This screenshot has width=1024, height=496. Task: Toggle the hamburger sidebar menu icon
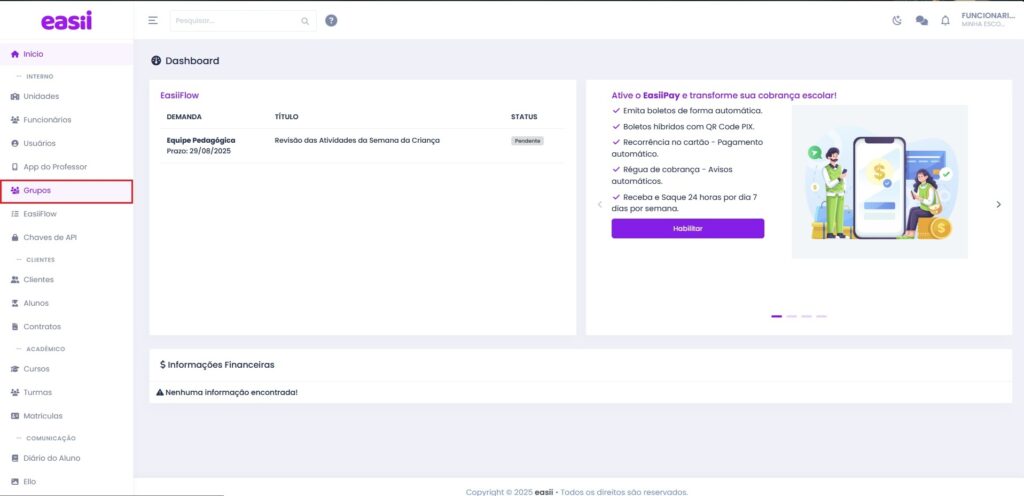(x=153, y=20)
